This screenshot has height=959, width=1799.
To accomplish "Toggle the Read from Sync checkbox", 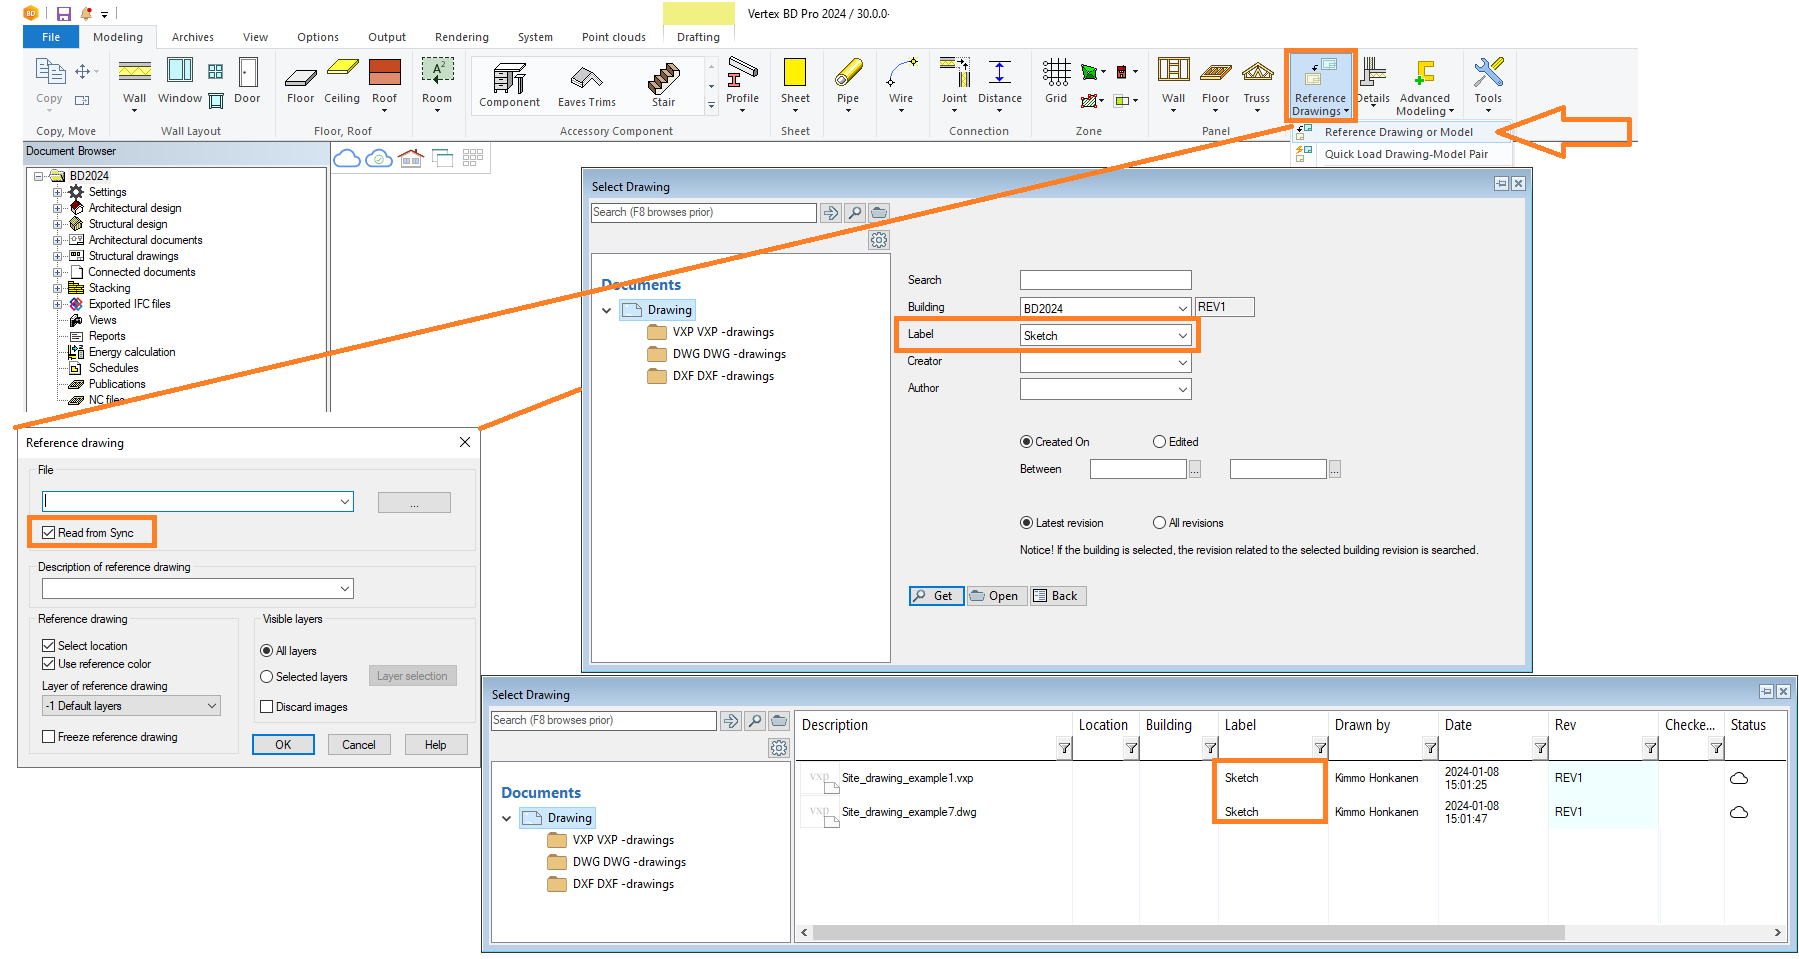I will 49,533.
